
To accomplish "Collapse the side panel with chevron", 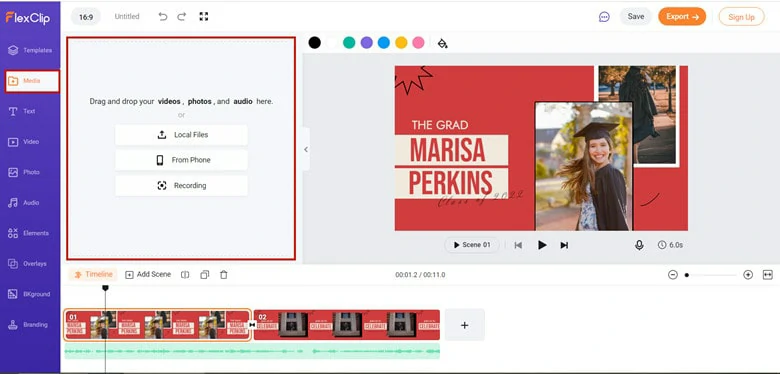I will [305, 149].
